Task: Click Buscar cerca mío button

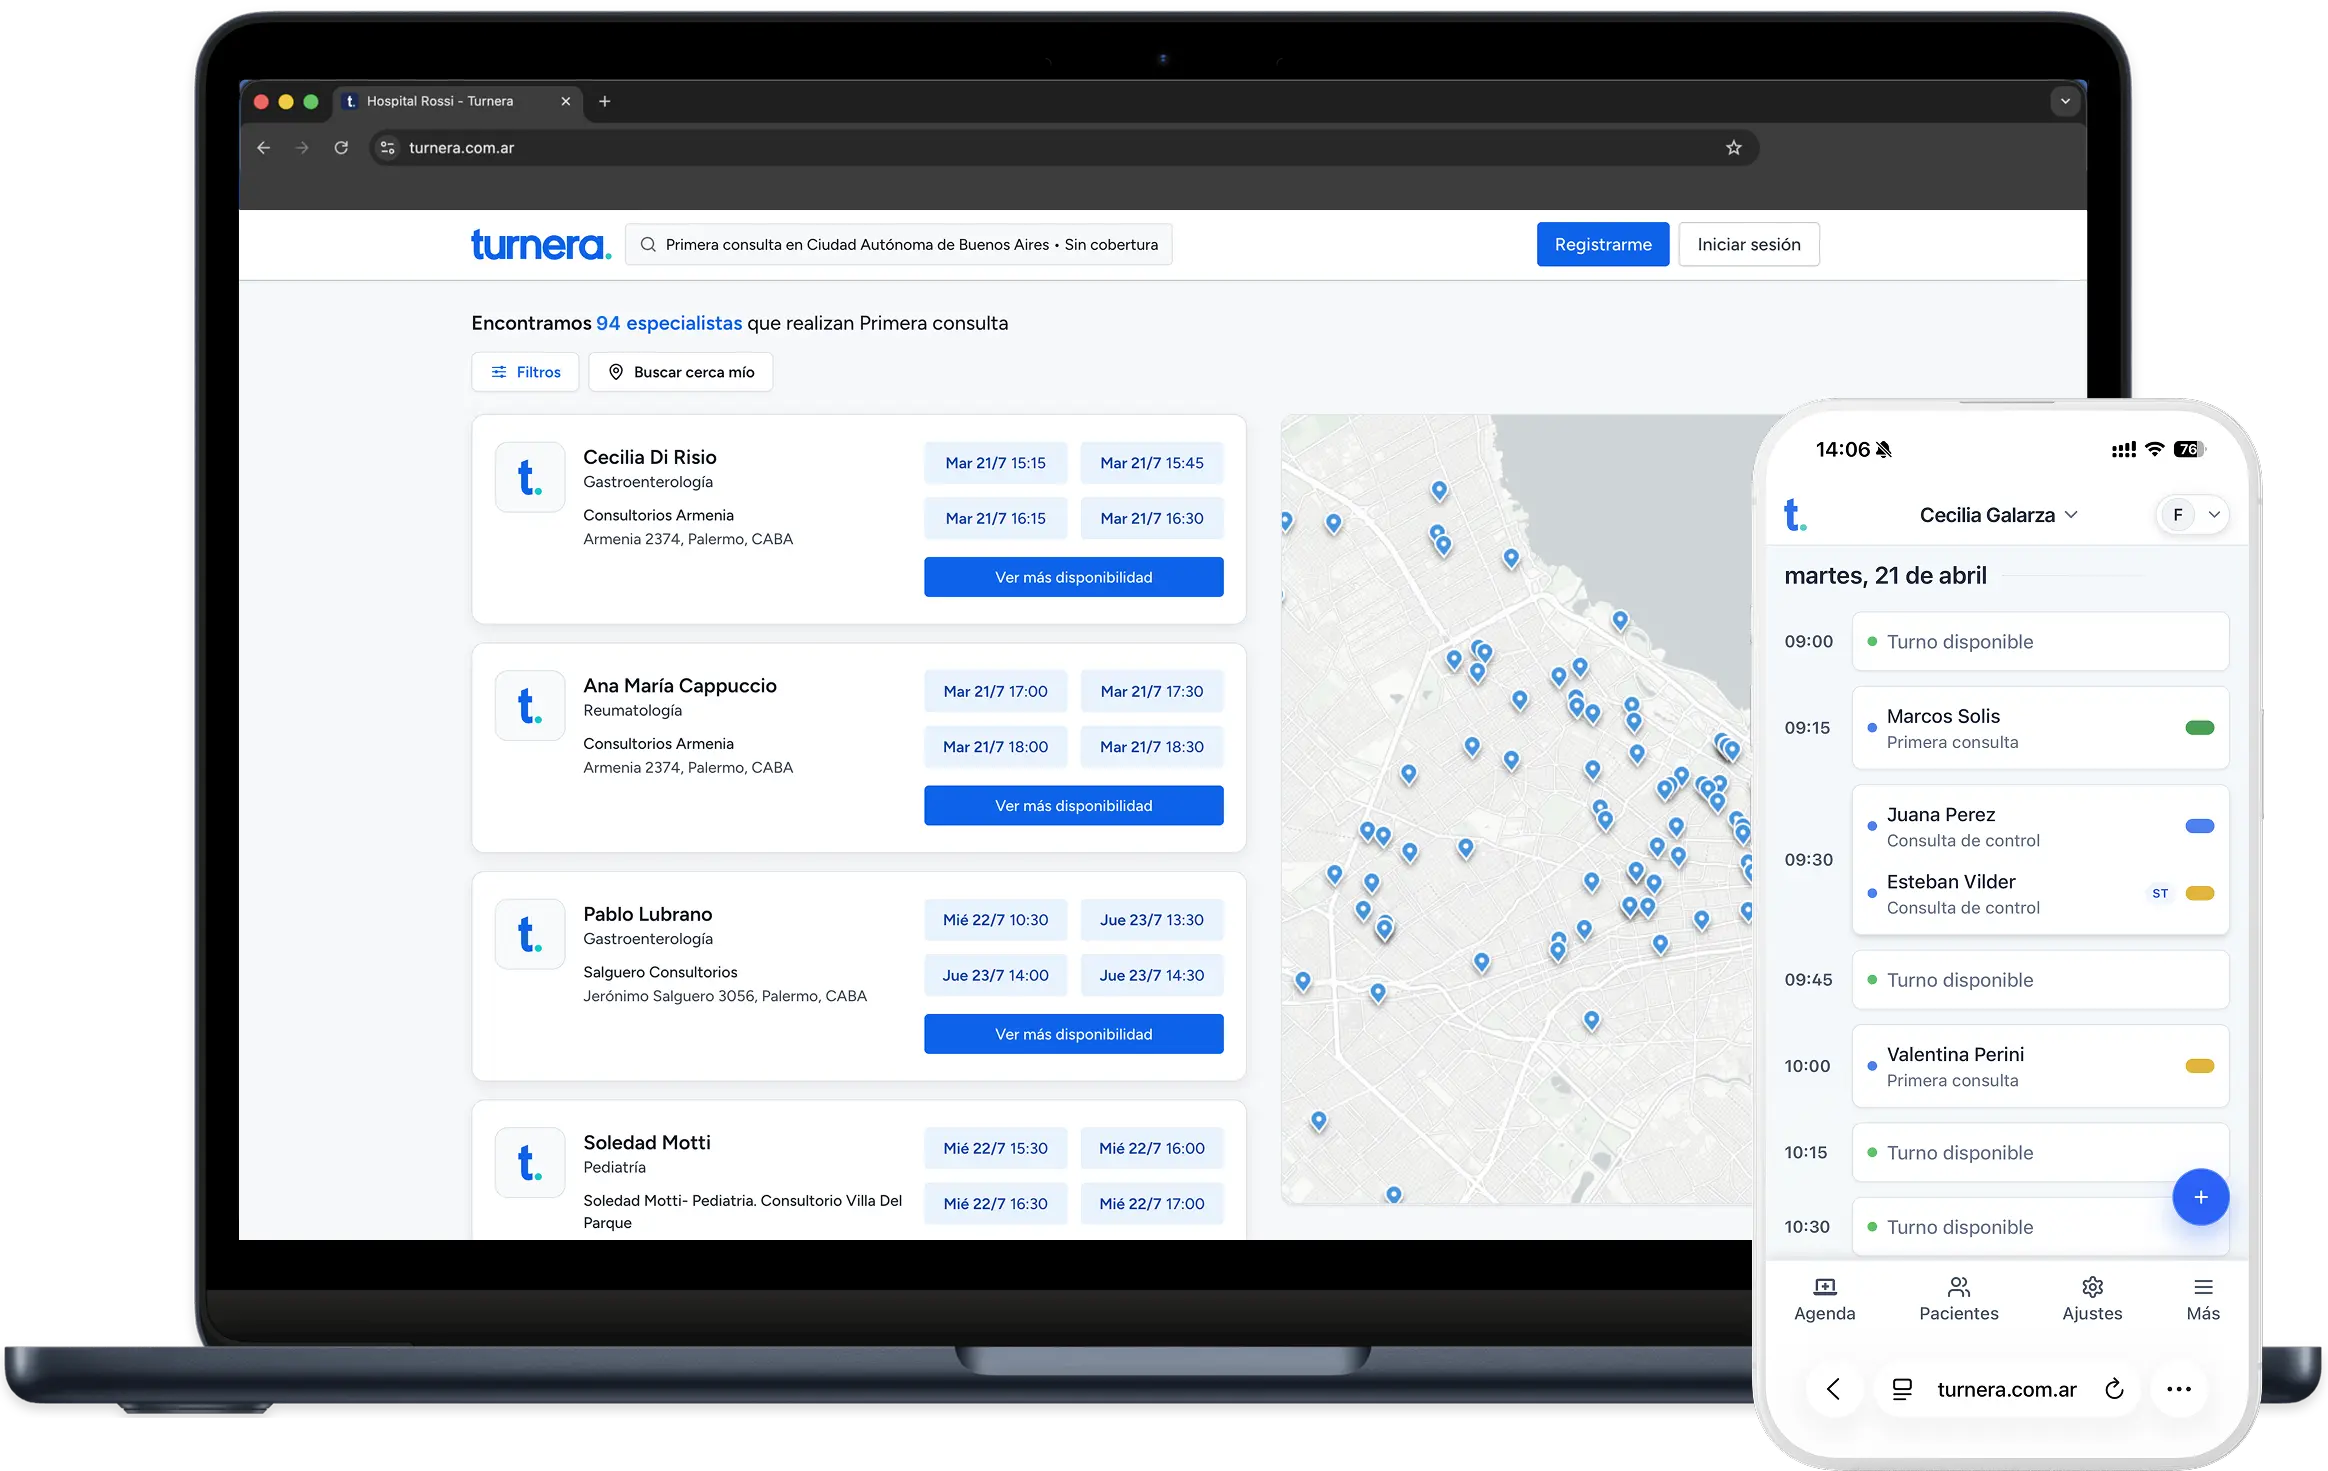Action: coord(681,372)
